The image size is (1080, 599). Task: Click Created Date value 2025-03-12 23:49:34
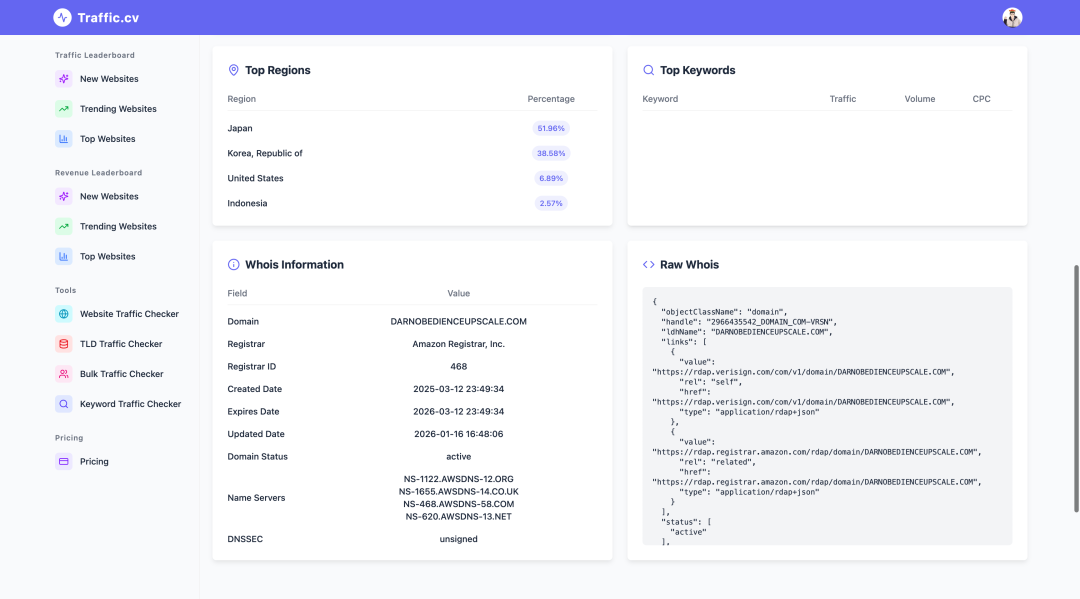458,389
